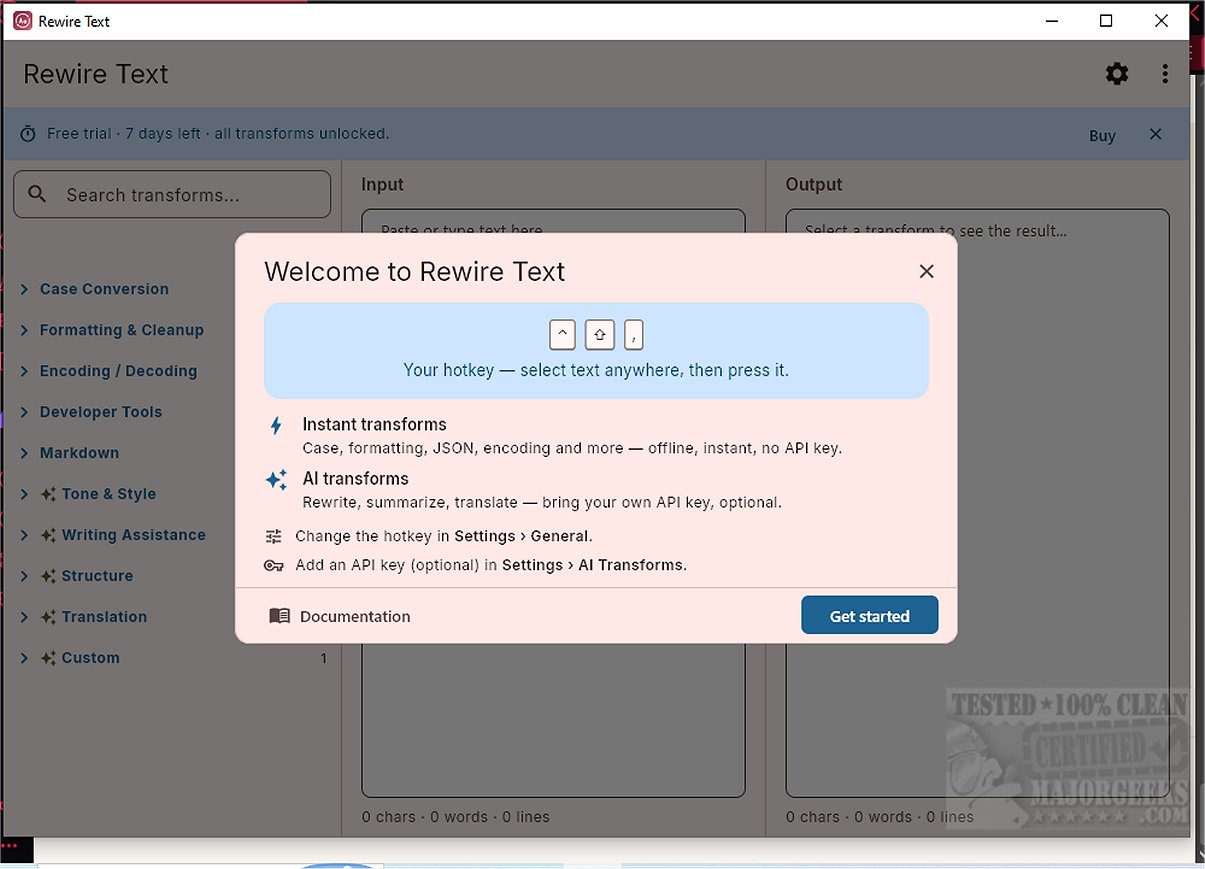The image size is (1205, 869).
Task: Expand the Encoding / Decoding chevron
Action: coord(24,371)
